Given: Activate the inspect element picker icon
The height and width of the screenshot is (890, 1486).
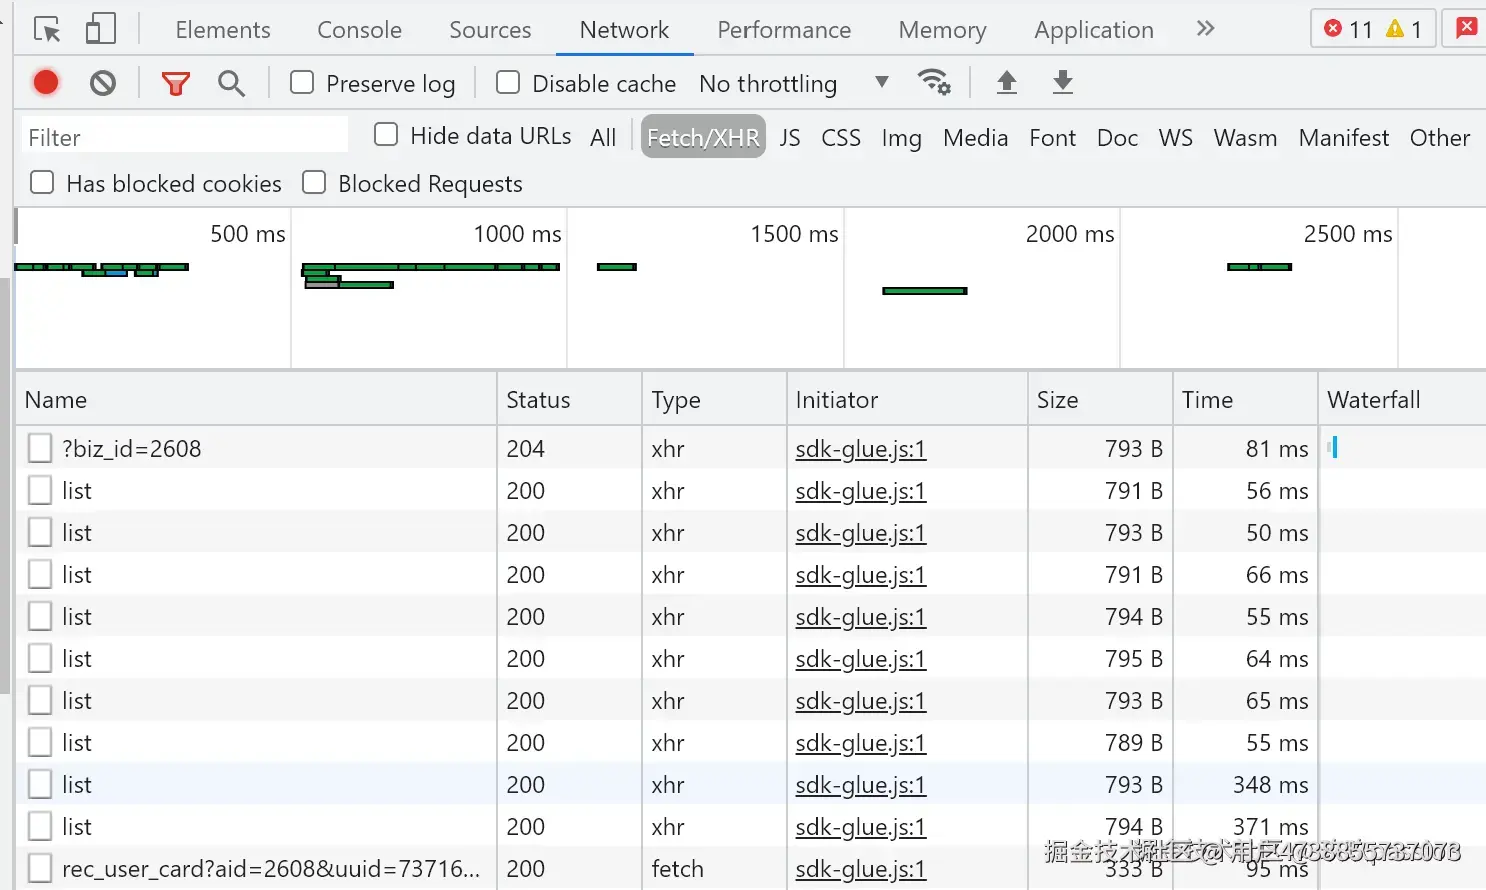Looking at the screenshot, I should (47, 29).
